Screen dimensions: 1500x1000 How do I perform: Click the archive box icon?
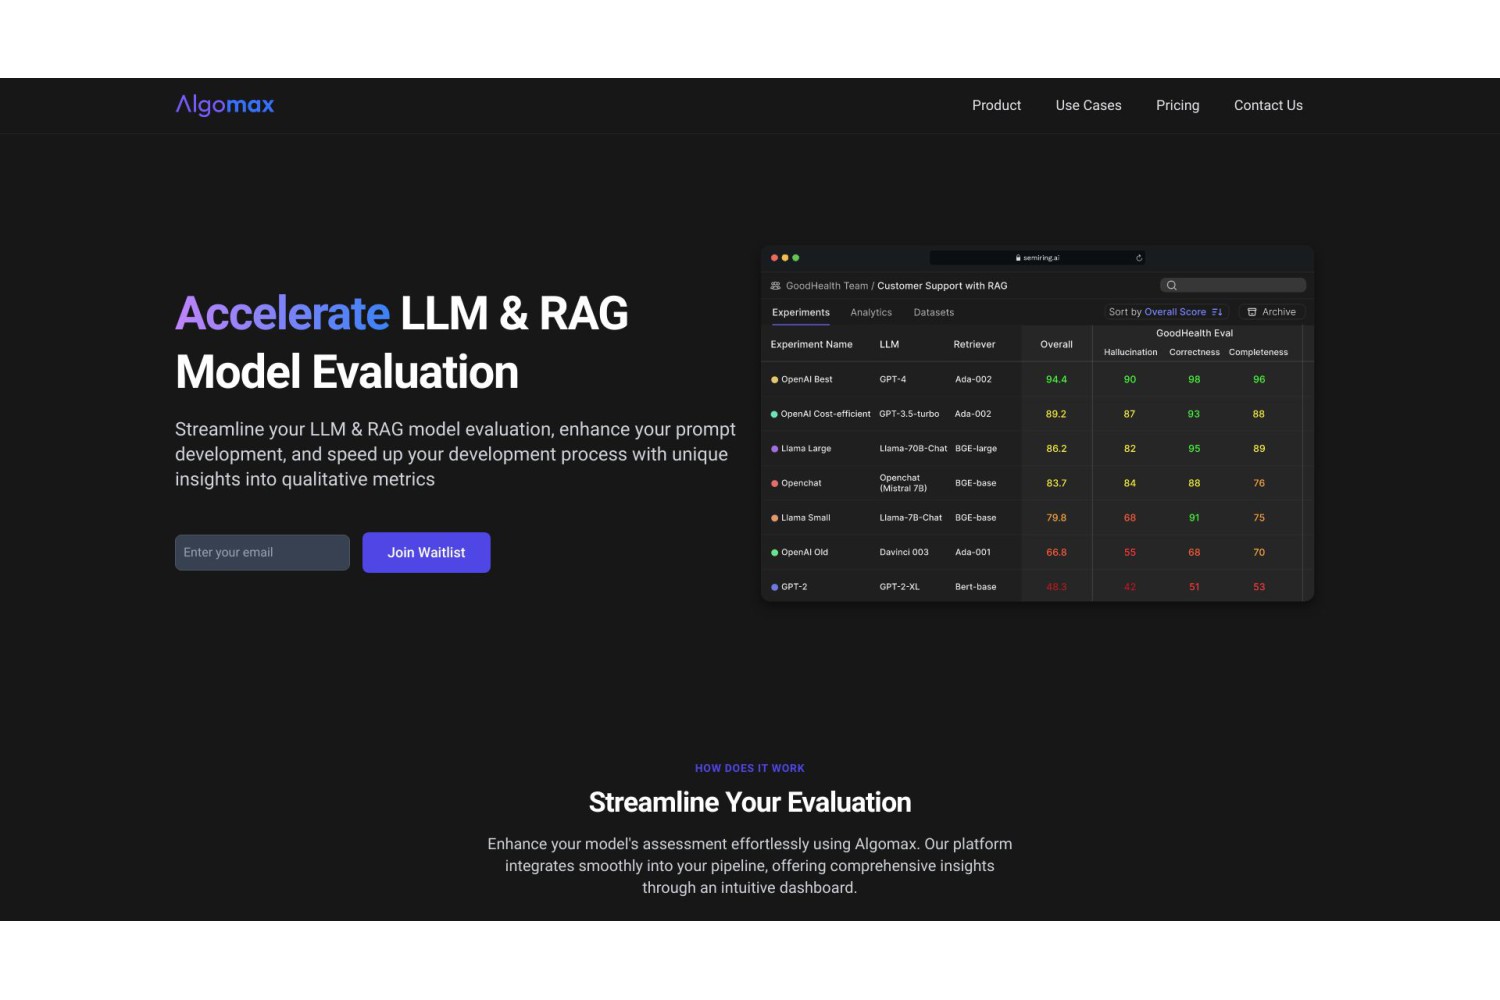point(1252,312)
